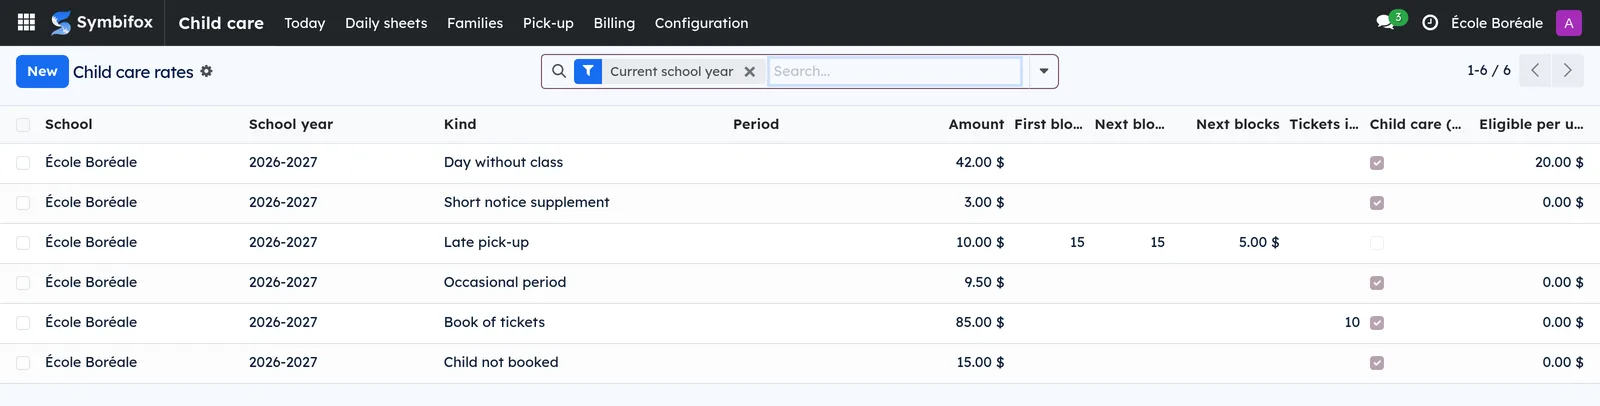Toggle Child care checkbox for Book of tickets
Image resolution: width=1600 pixels, height=406 pixels.
(1377, 323)
